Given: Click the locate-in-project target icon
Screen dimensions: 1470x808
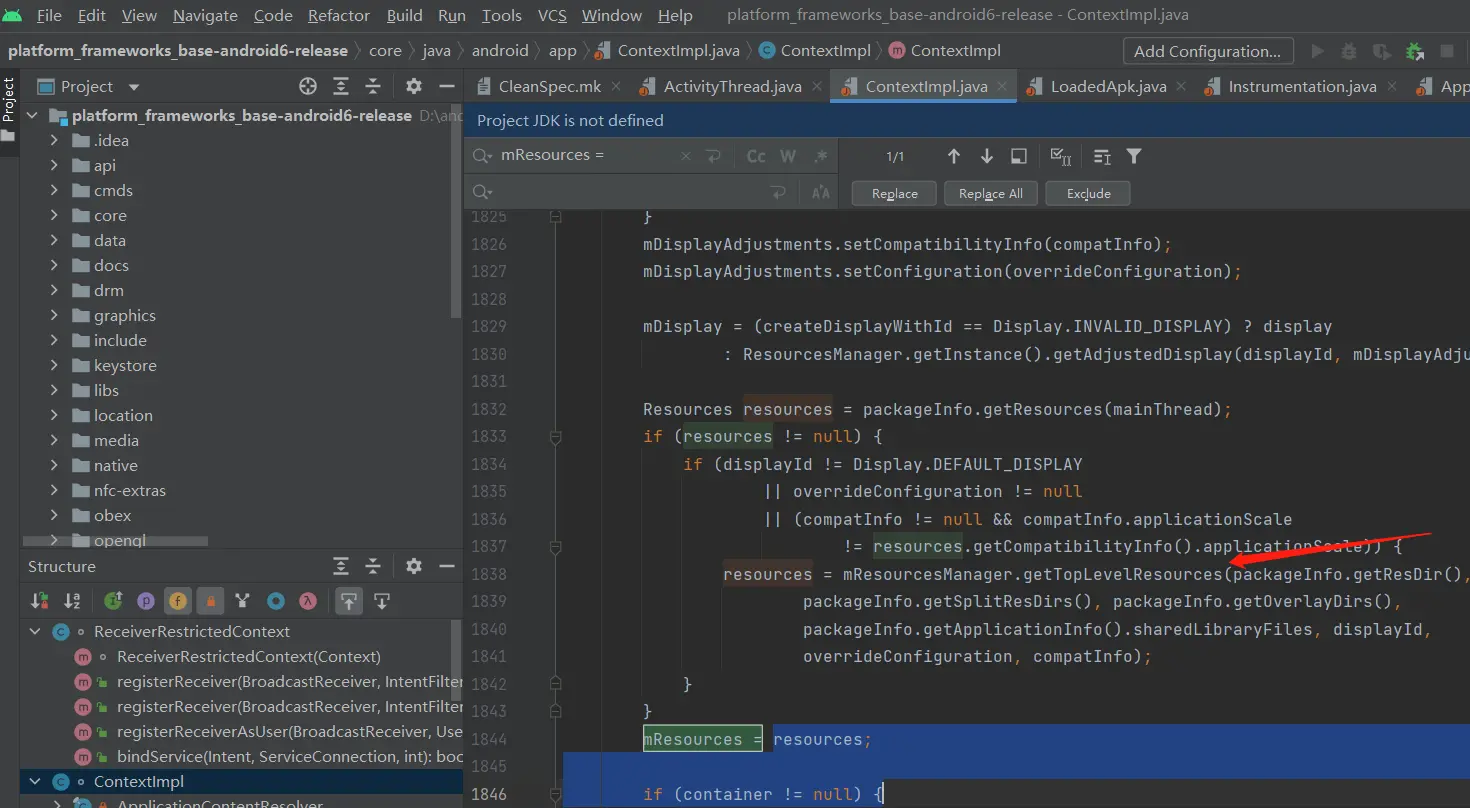Looking at the screenshot, I should point(308,87).
